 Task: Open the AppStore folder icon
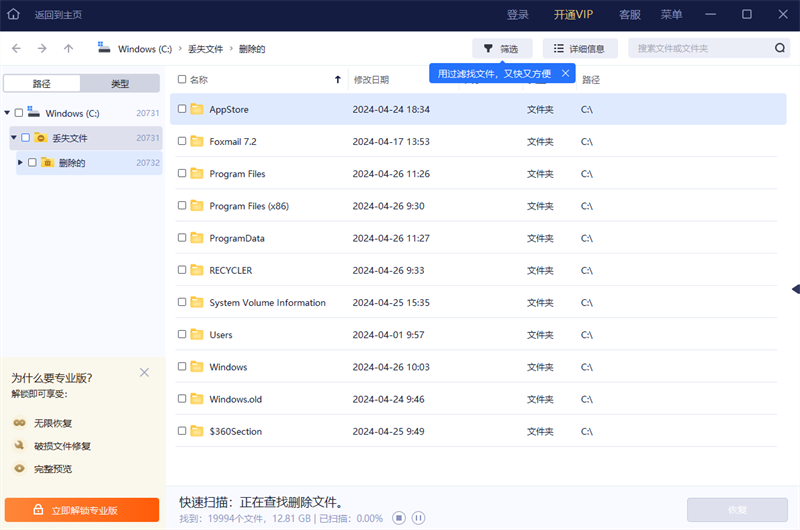click(197, 110)
